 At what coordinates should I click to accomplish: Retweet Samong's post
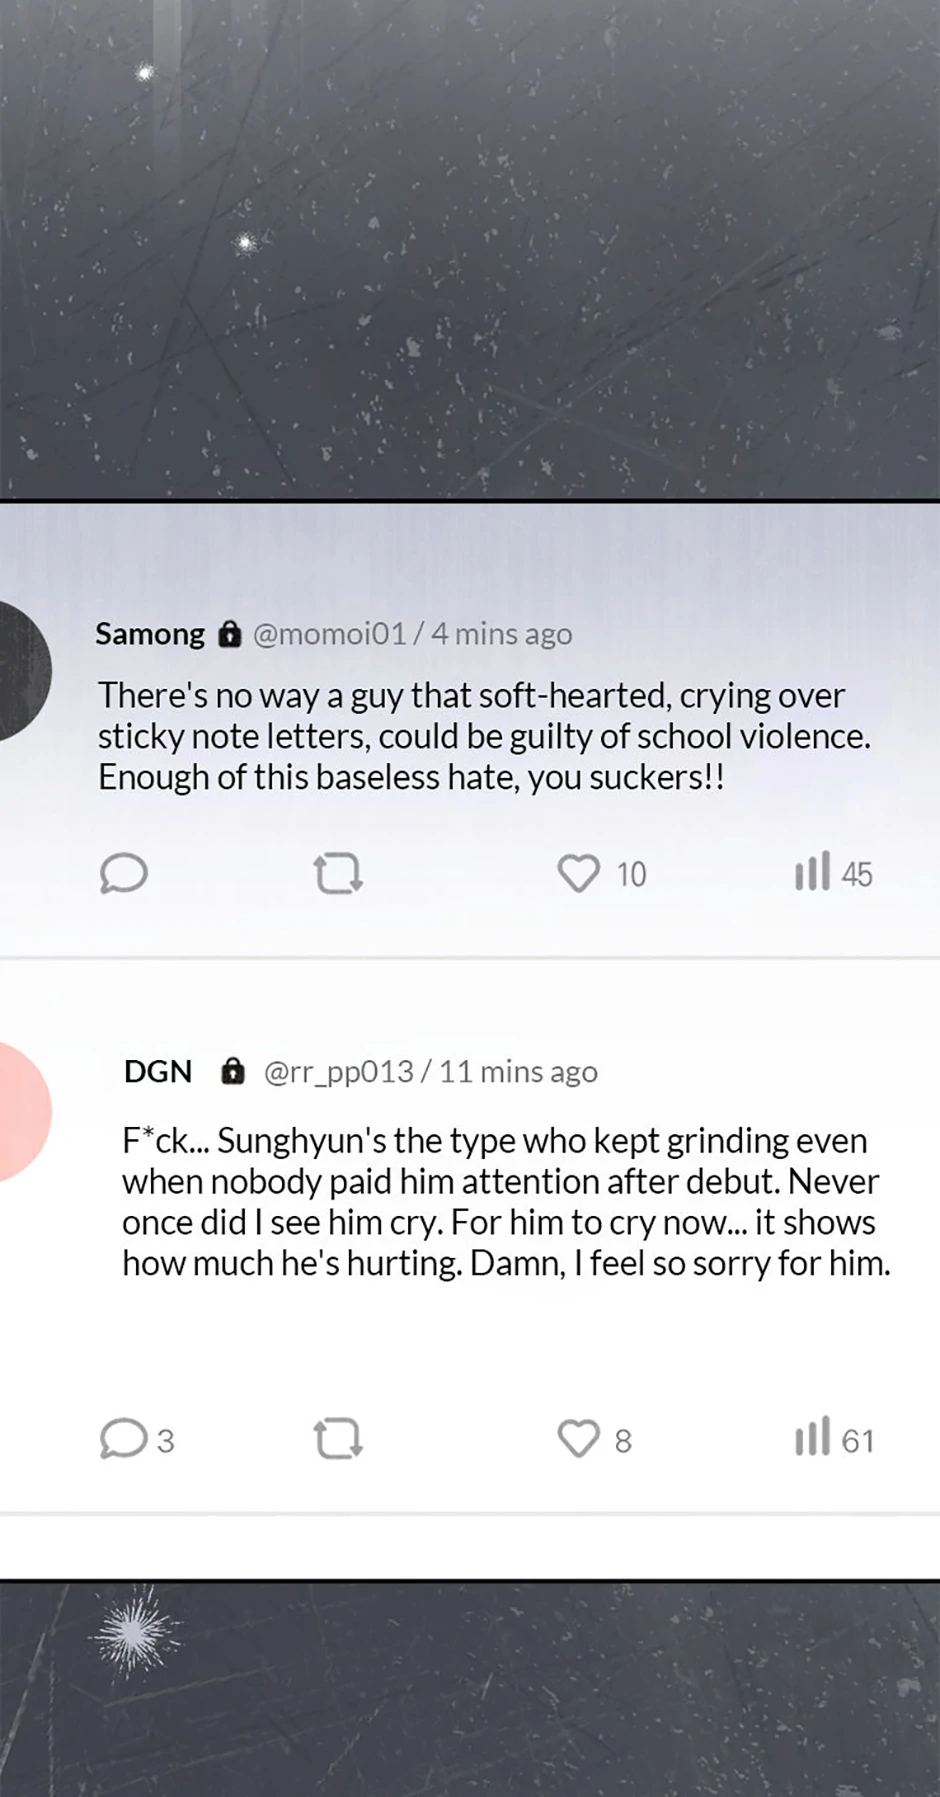click(x=337, y=873)
